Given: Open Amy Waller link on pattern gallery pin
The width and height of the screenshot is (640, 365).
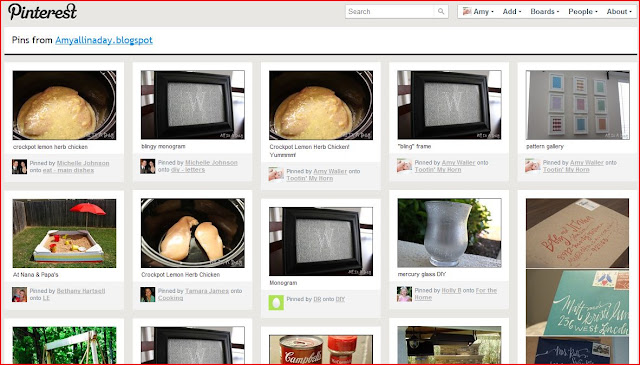Looking at the screenshot, I should (x=587, y=162).
